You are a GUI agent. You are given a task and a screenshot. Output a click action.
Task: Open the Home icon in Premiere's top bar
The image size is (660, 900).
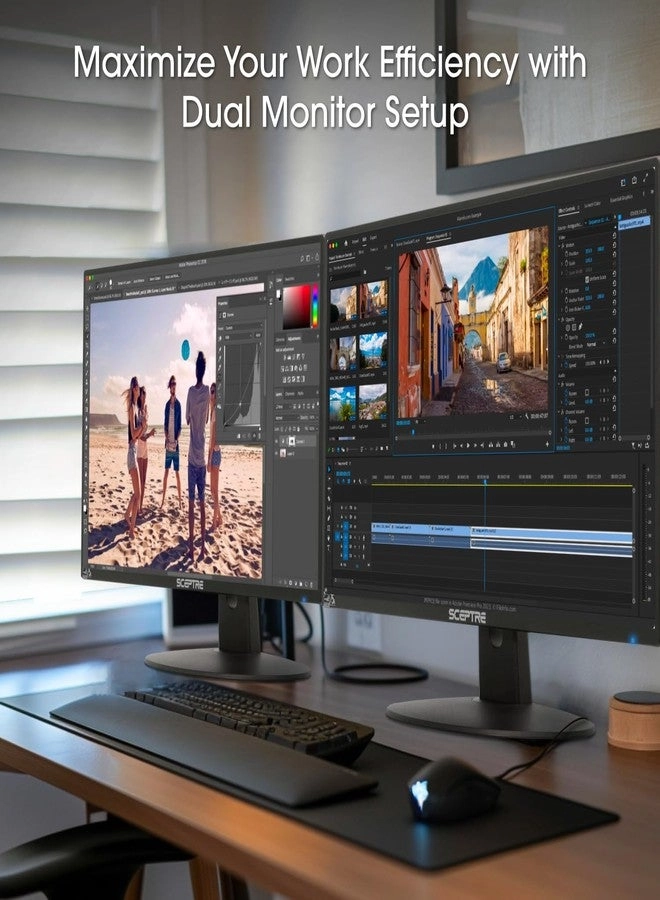(346, 243)
